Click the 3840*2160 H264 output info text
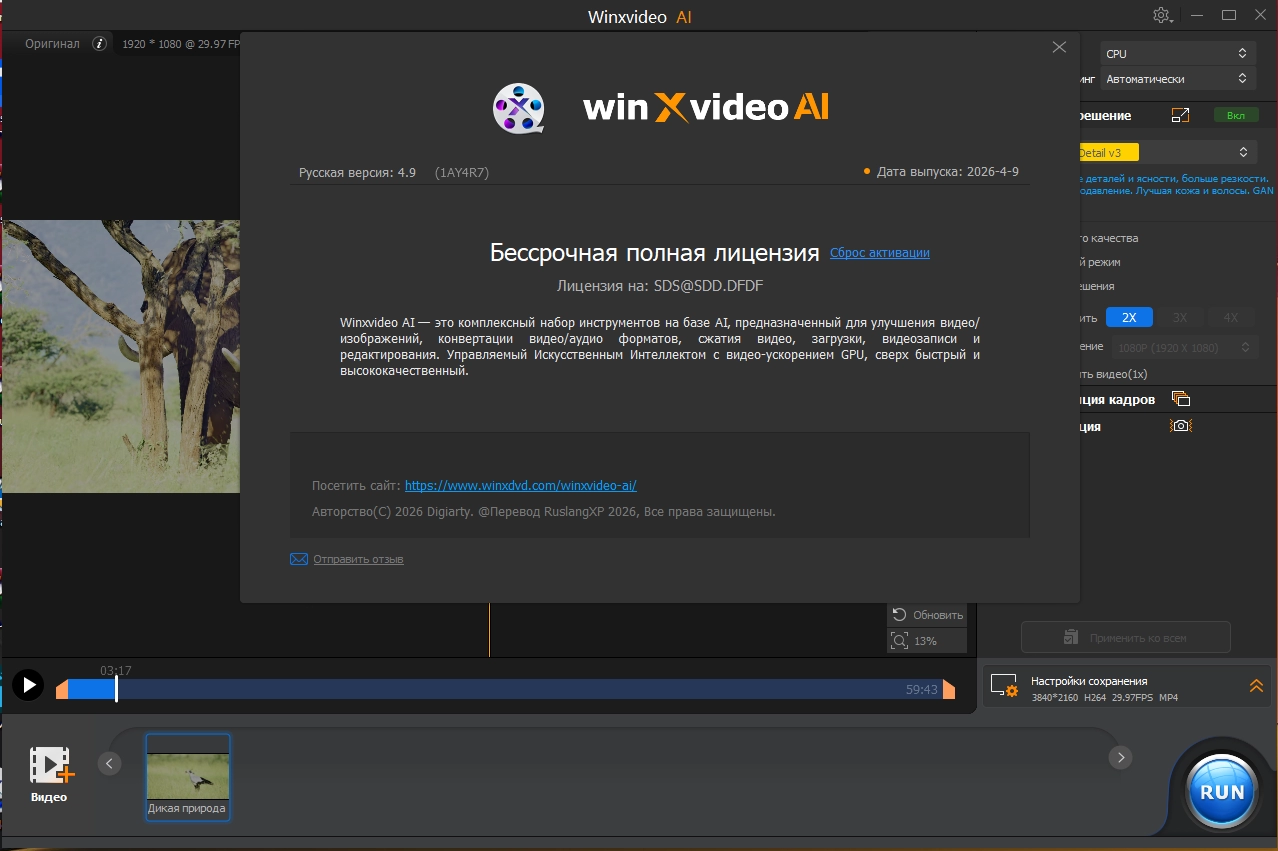This screenshot has height=851, width=1278. [x=1104, y=697]
